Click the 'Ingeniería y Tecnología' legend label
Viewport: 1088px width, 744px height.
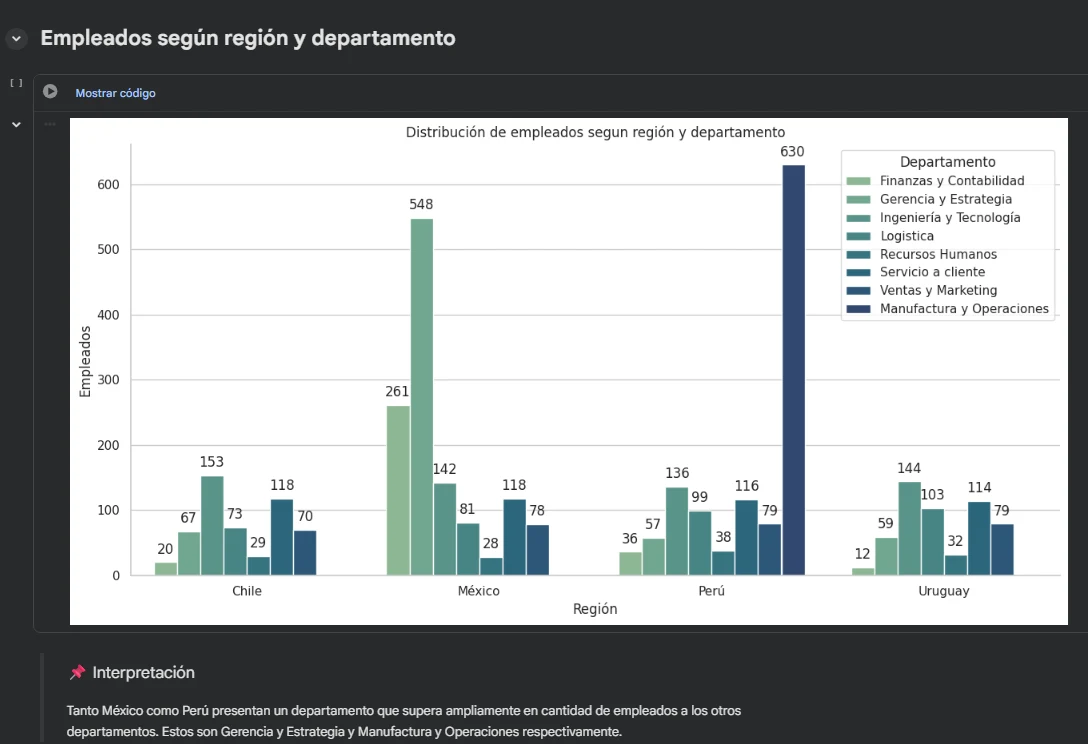click(950, 218)
